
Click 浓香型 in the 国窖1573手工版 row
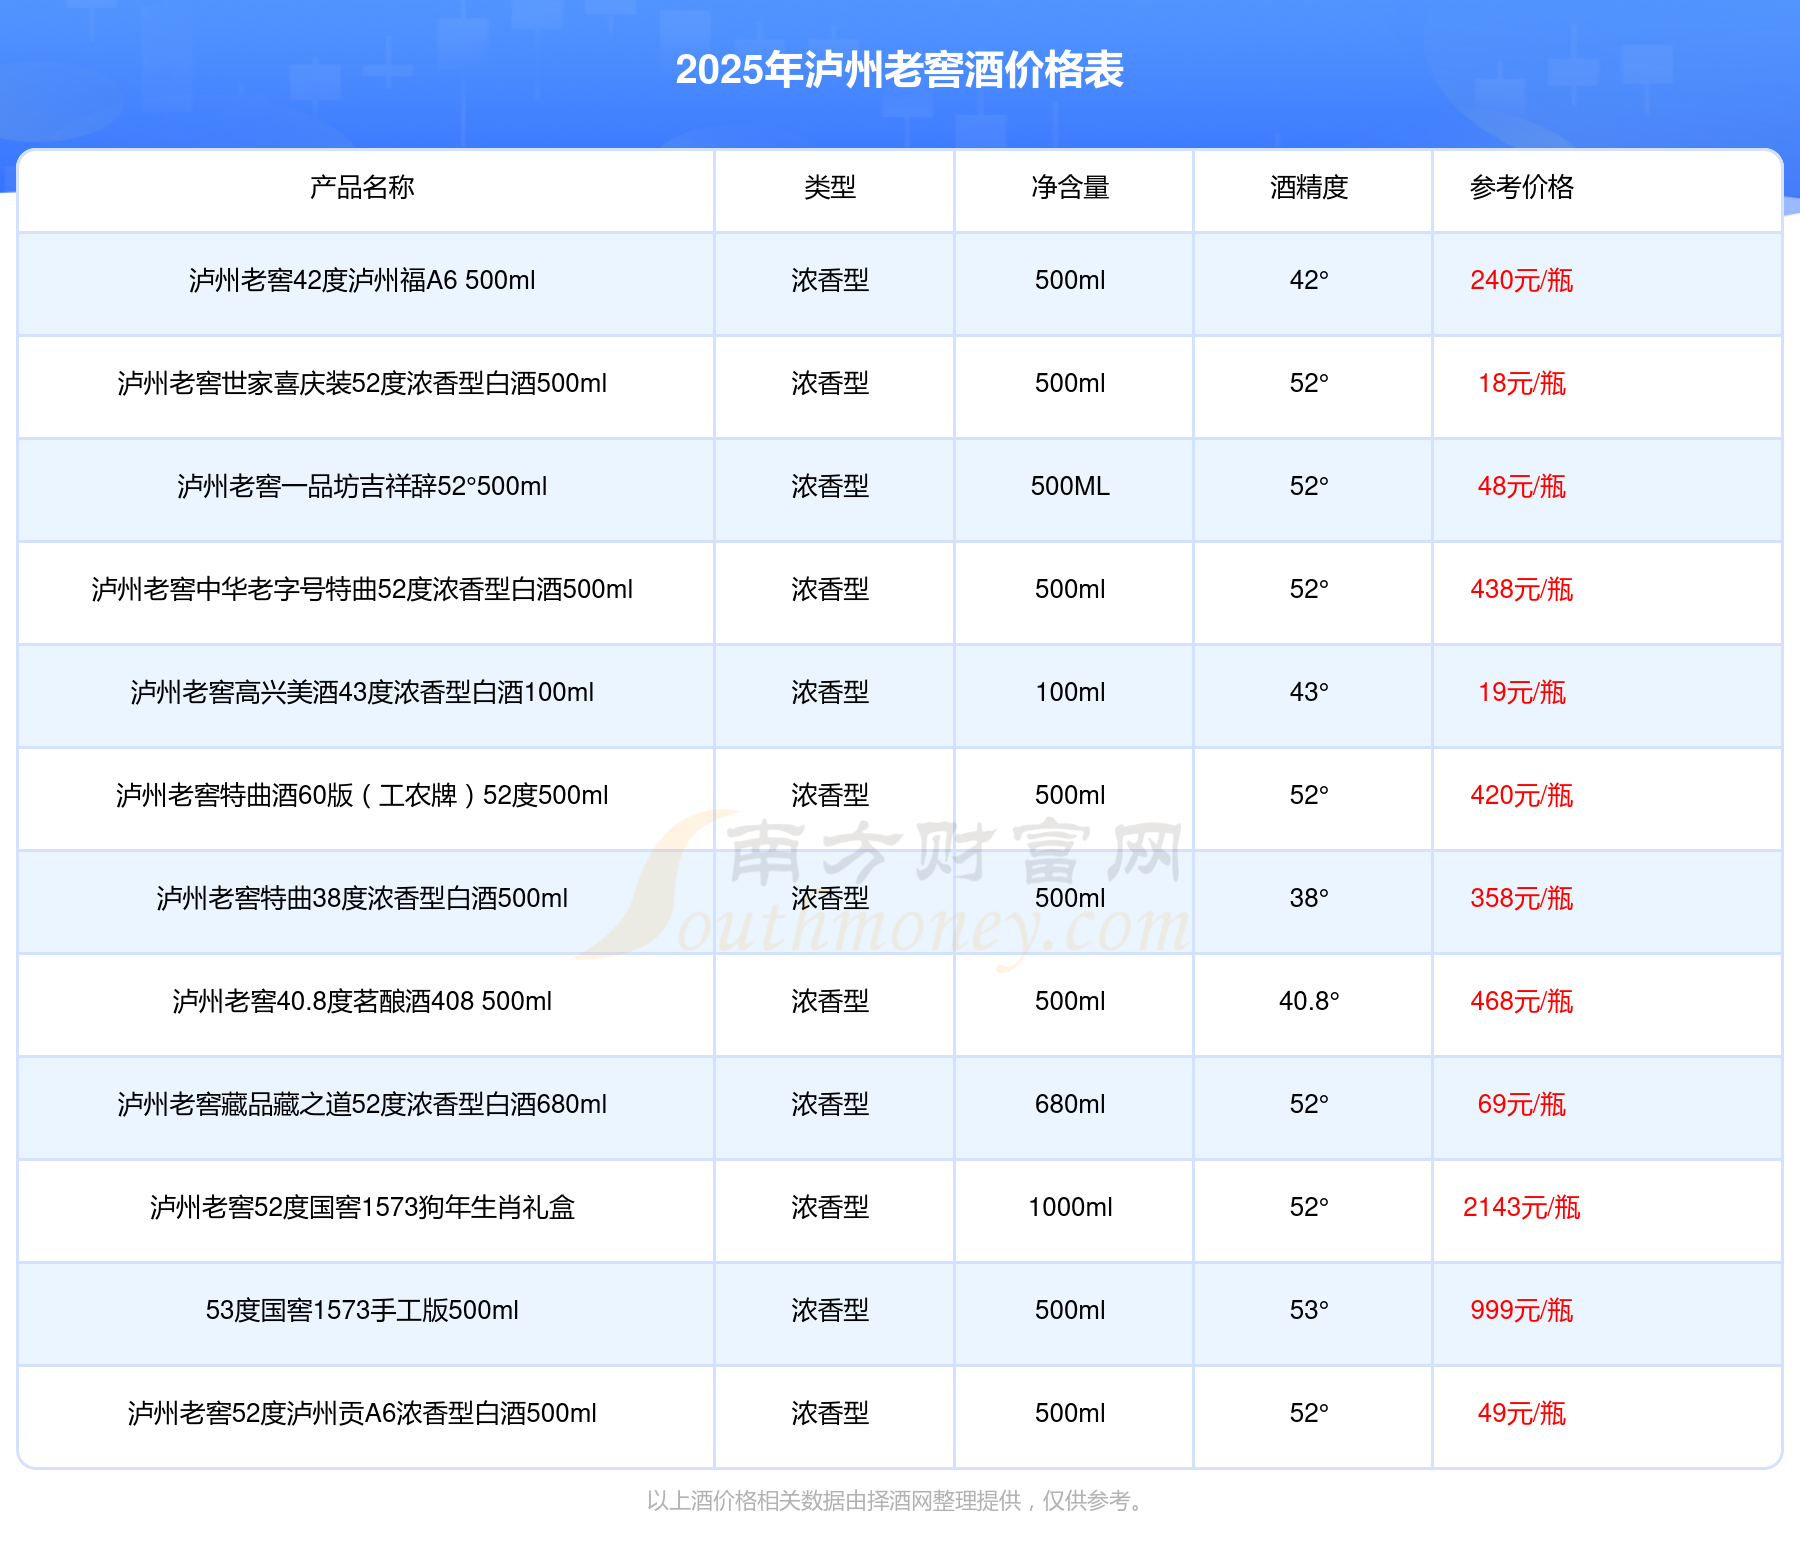click(830, 1310)
